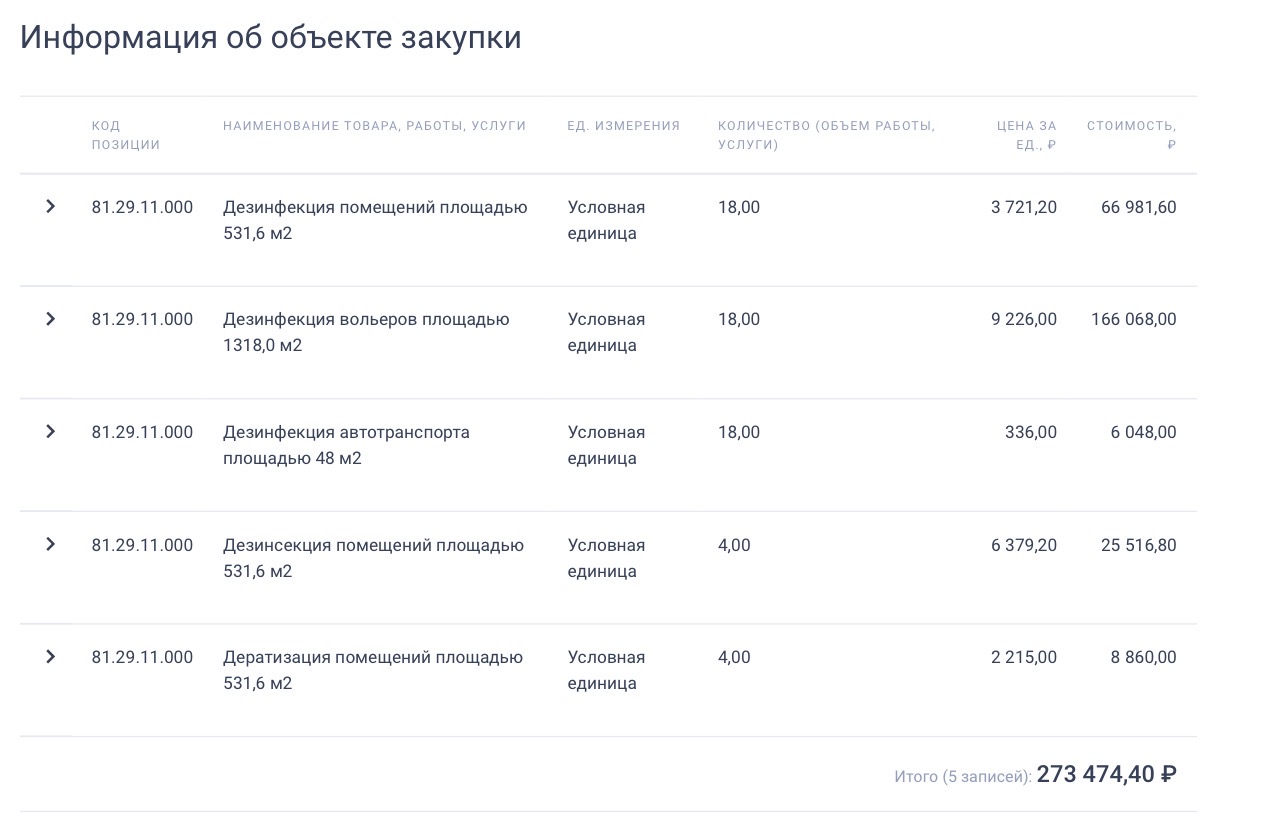Click 'Дератизация помещений площадью 531,6 м2' name

373,670
